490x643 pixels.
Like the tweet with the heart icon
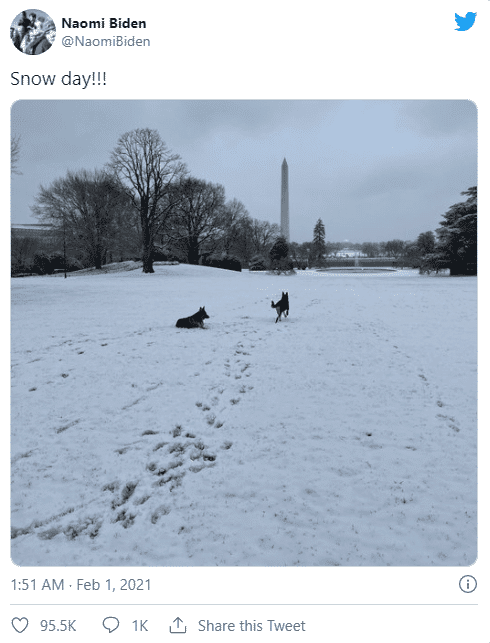coord(20,625)
